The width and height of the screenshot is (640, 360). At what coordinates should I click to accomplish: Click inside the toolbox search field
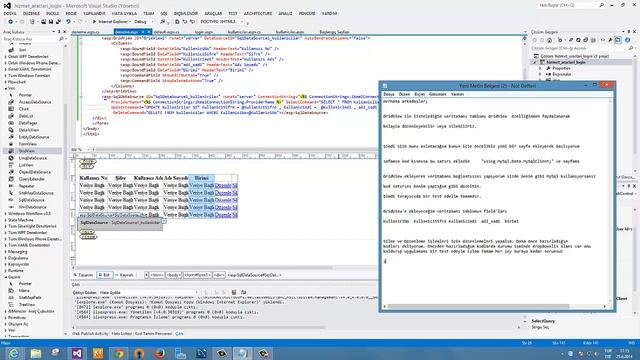tap(31, 39)
